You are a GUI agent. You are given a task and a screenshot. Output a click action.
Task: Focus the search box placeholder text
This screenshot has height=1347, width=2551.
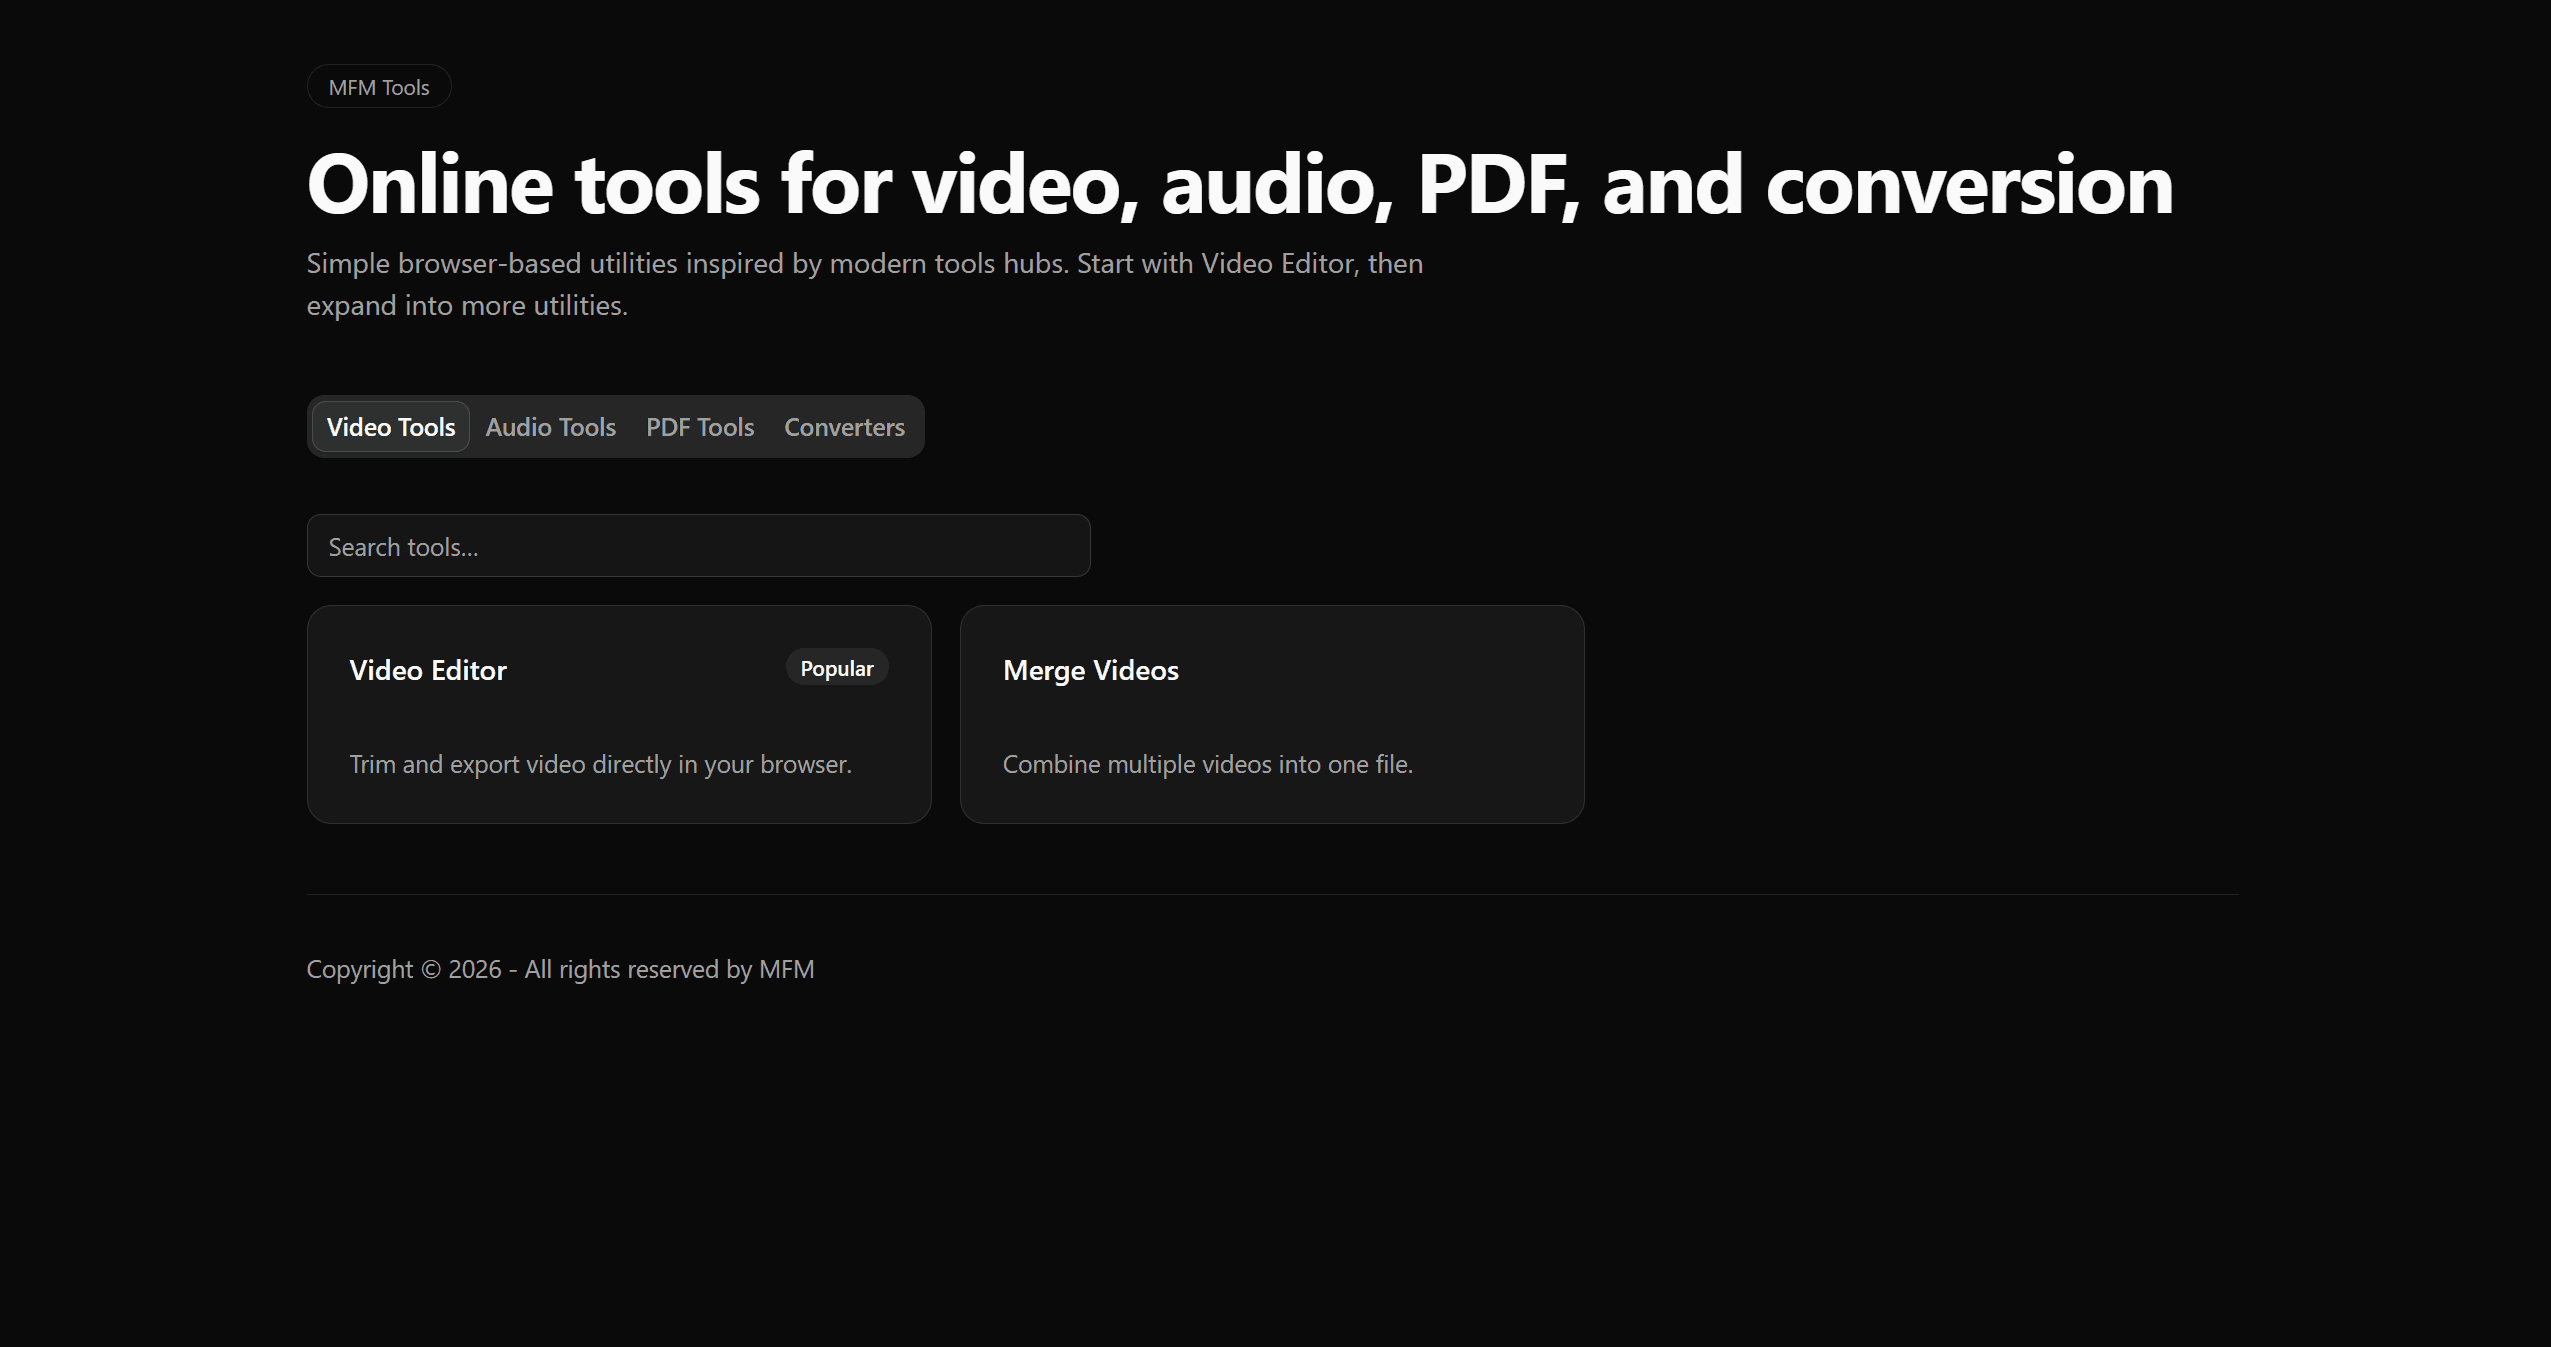tap(404, 546)
